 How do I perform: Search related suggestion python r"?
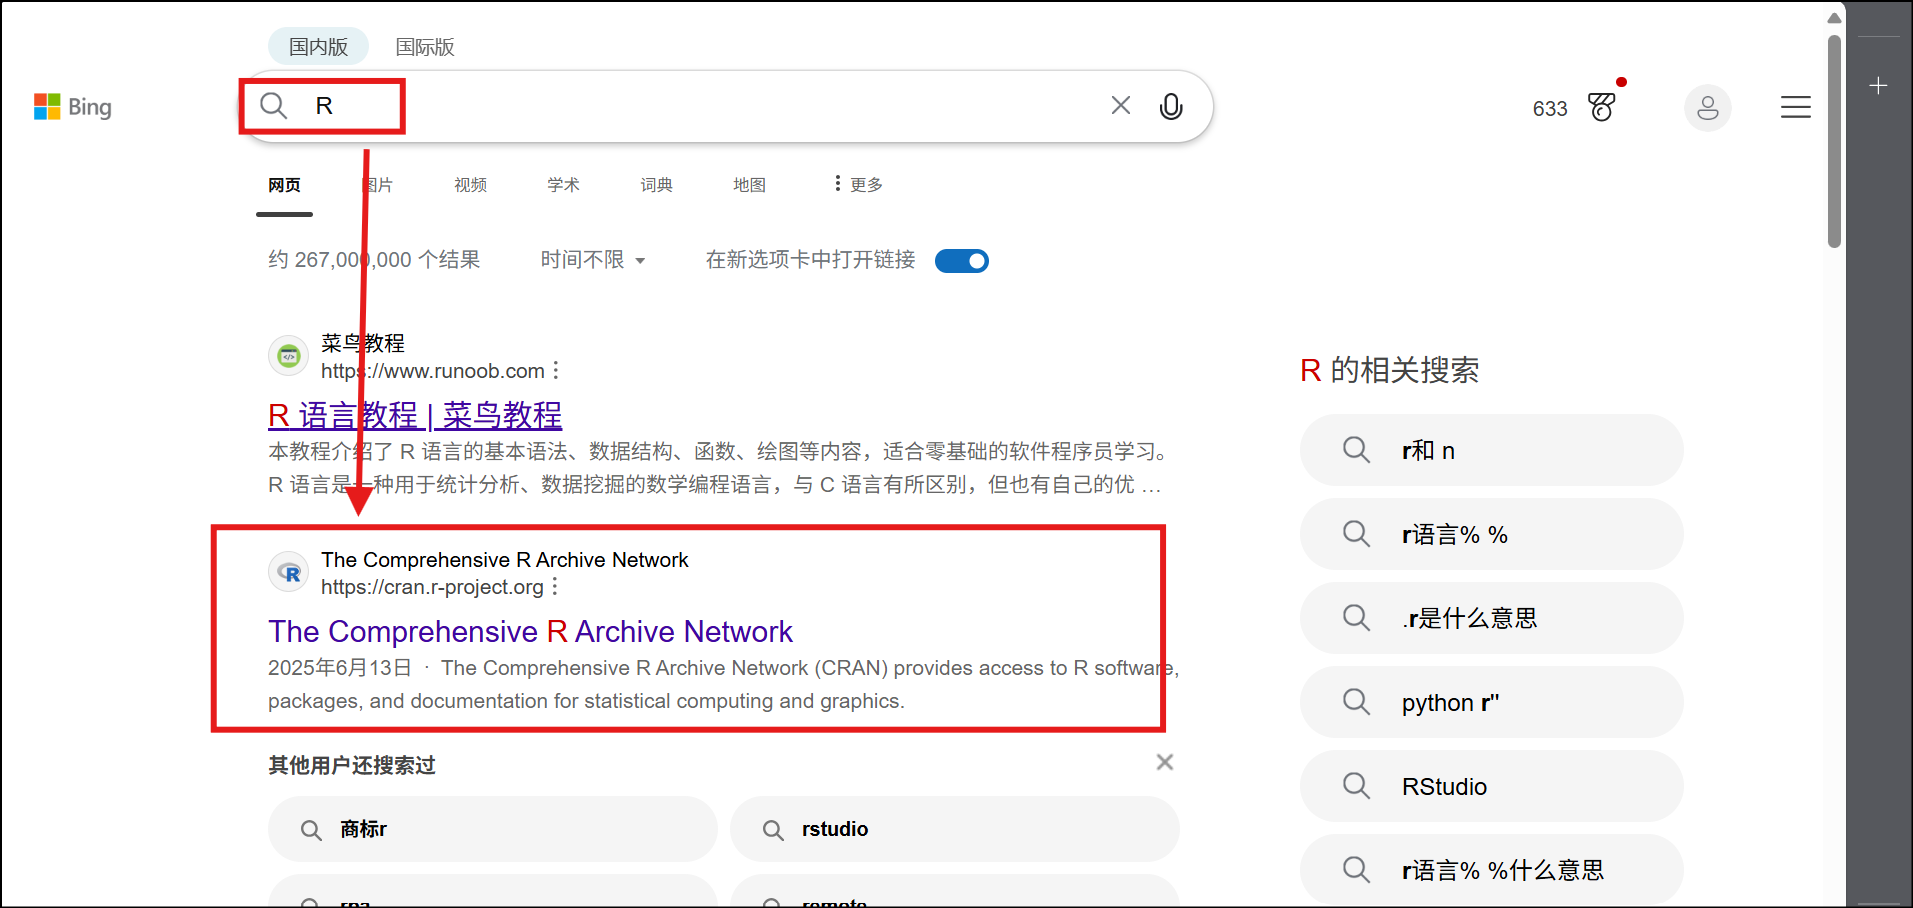(x=1491, y=702)
